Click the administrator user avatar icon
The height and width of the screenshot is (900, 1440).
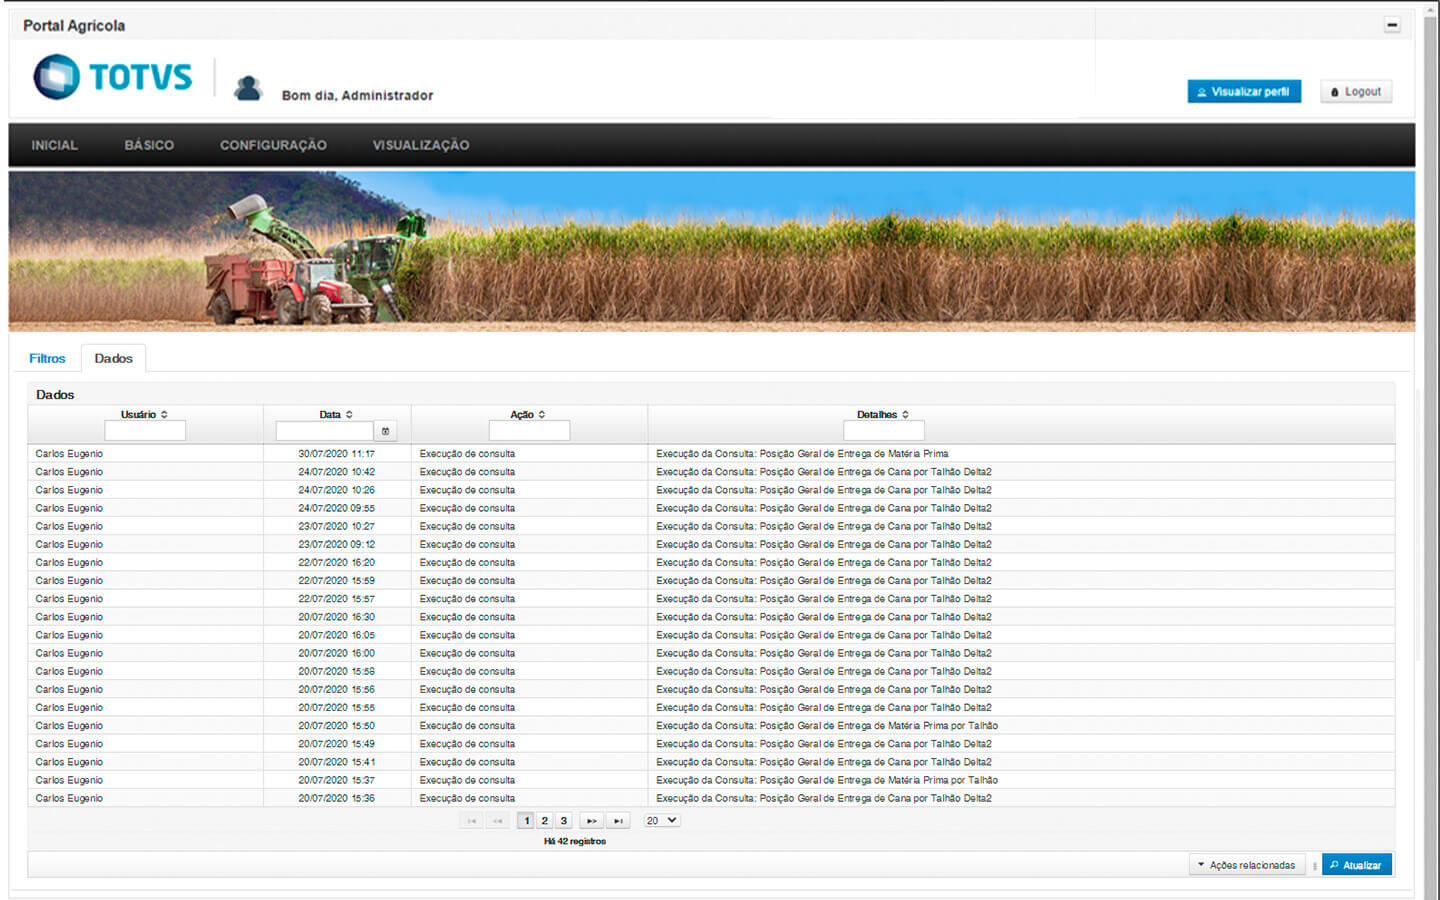(x=247, y=89)
